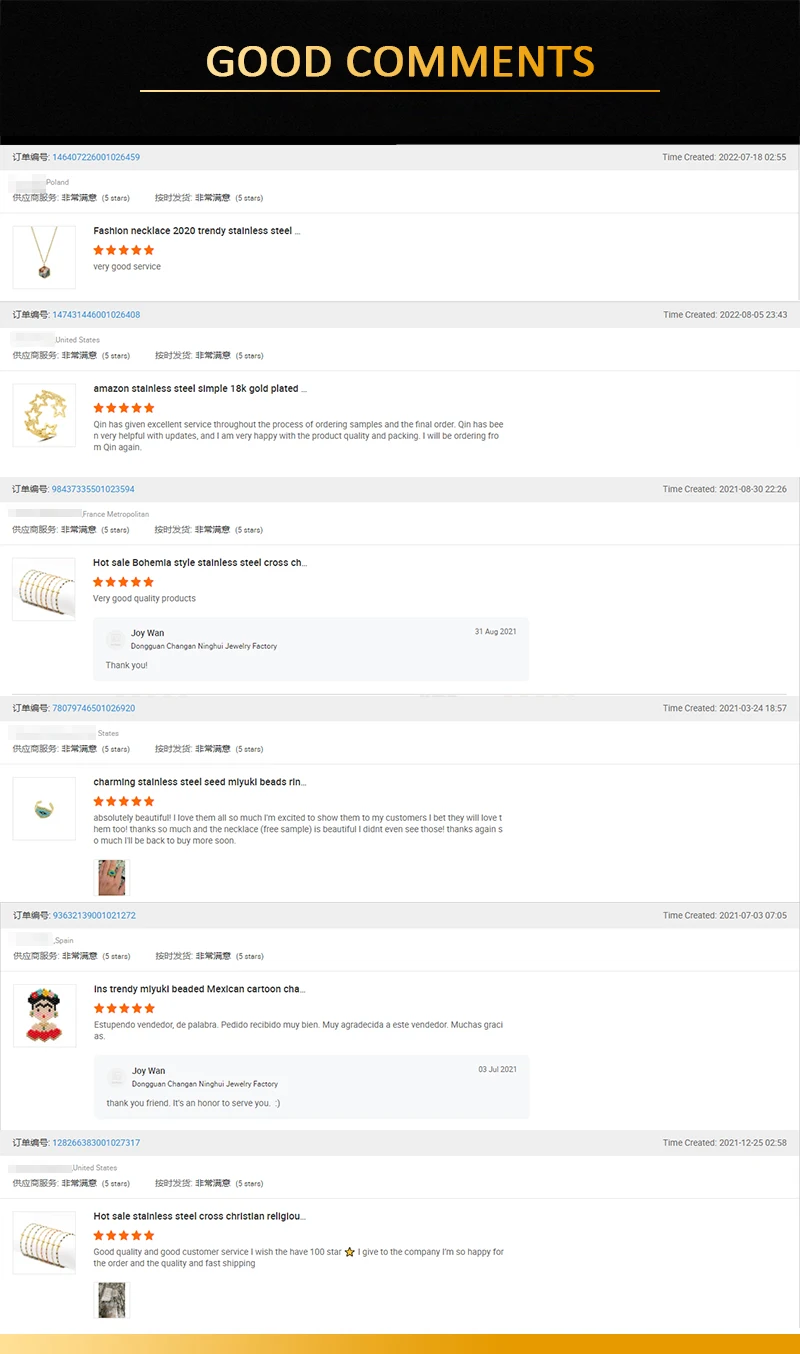The height and width of the screenshot is (1354, 800).
Task: Click star rating under amazon stainless steel ring
Action: coord(124,408)
